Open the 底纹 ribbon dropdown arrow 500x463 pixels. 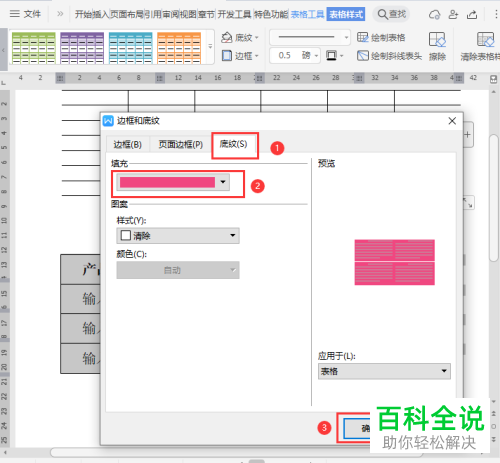tap(257, 38)
